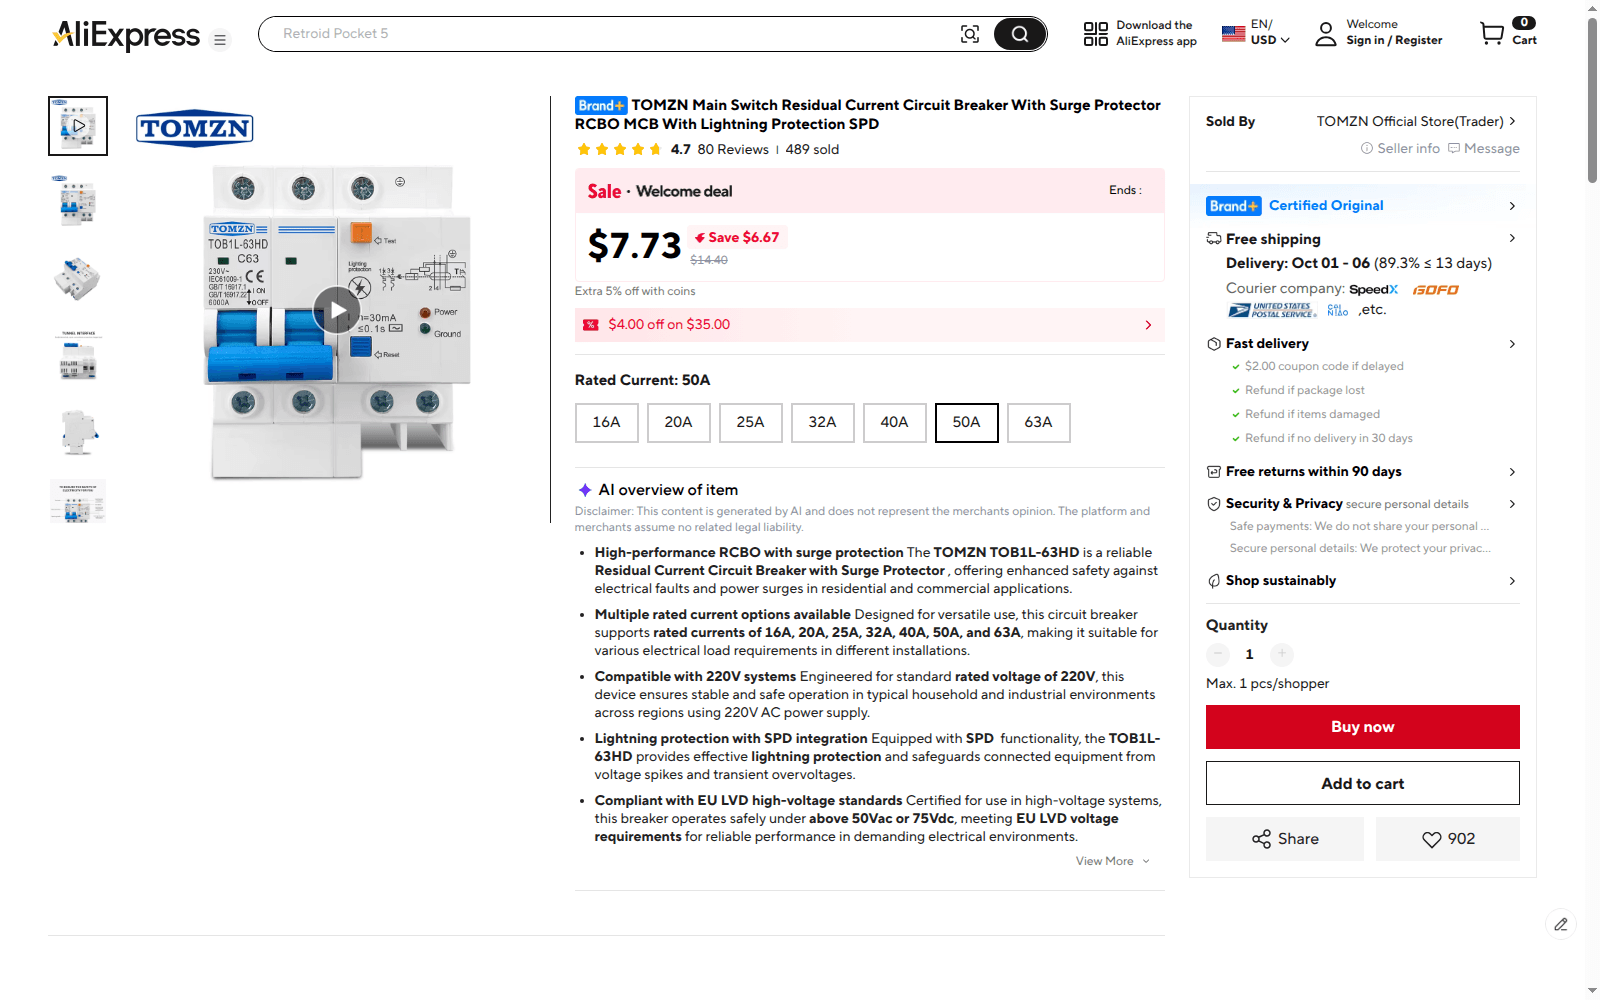This screenshot has height=1000, width=1600.
Task: Click the Buy now button
Action: pyautogui.click(x=1362, y=727)
